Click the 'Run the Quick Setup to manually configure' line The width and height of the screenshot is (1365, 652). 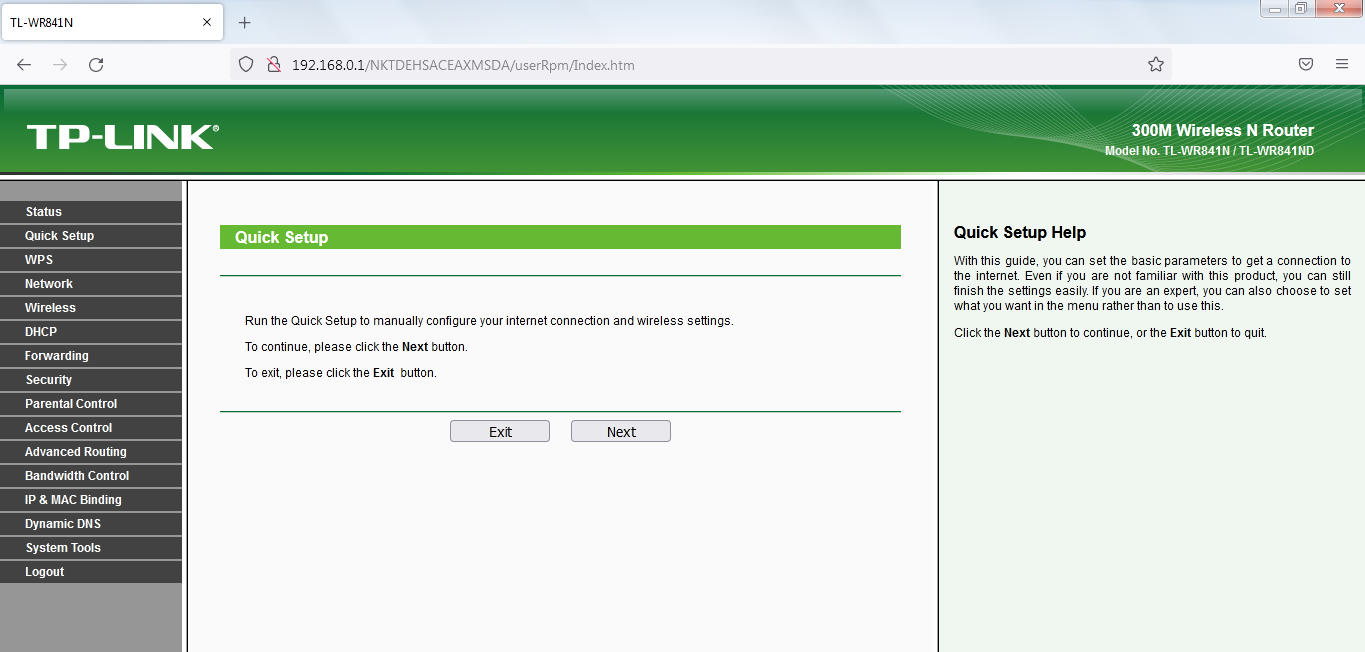pyautogui.click(x=489, y=321)
